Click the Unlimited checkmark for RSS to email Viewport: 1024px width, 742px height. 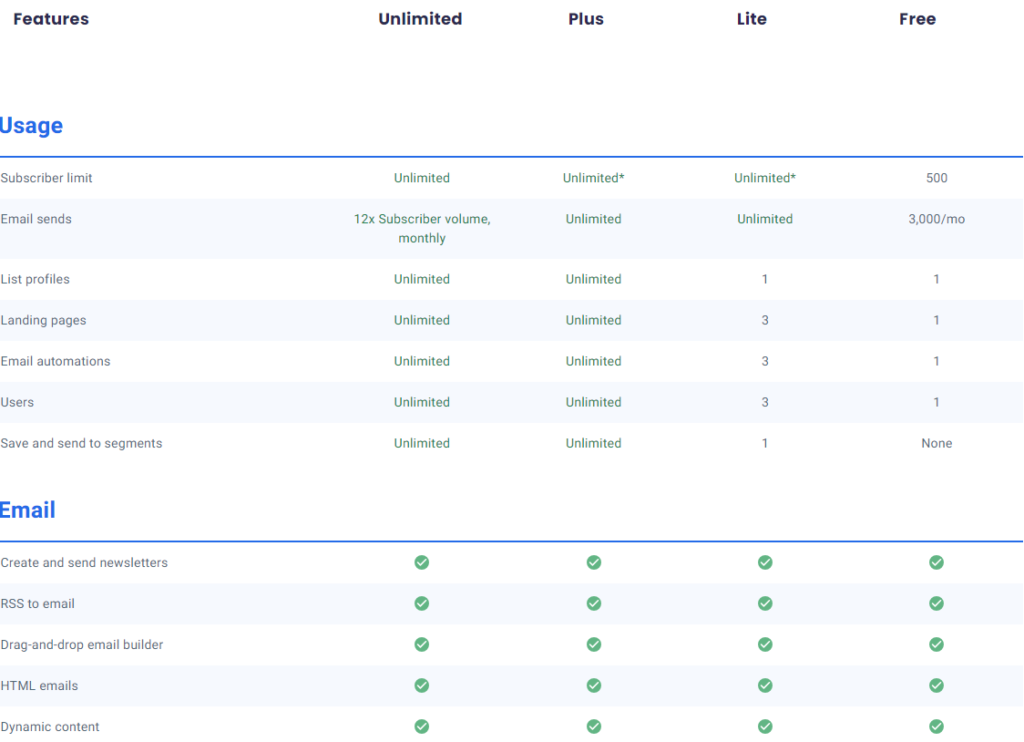pyautogui.click(x=422, y=604)
